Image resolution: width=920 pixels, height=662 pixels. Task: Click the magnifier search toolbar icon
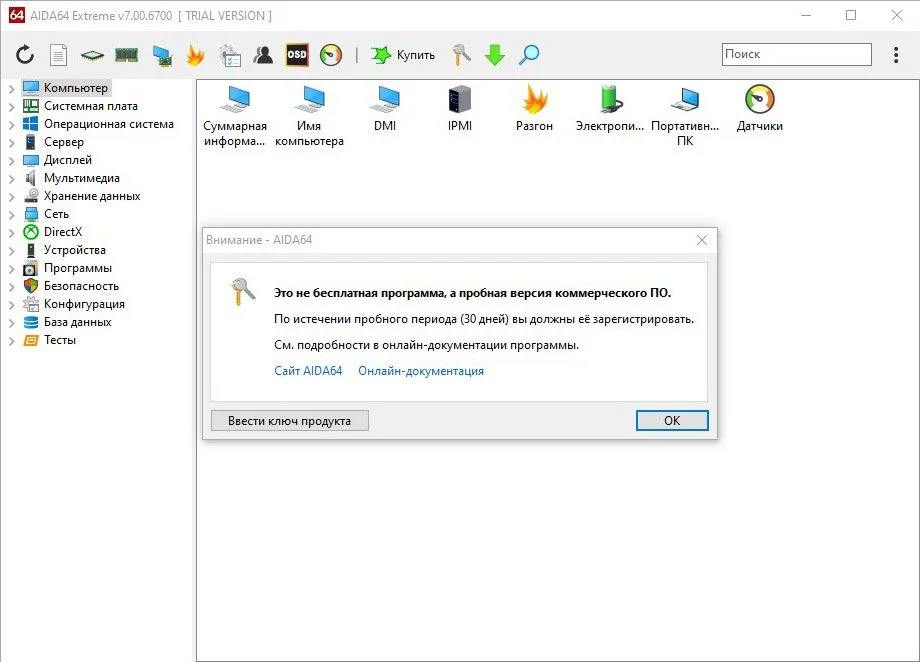pos(529,55)
